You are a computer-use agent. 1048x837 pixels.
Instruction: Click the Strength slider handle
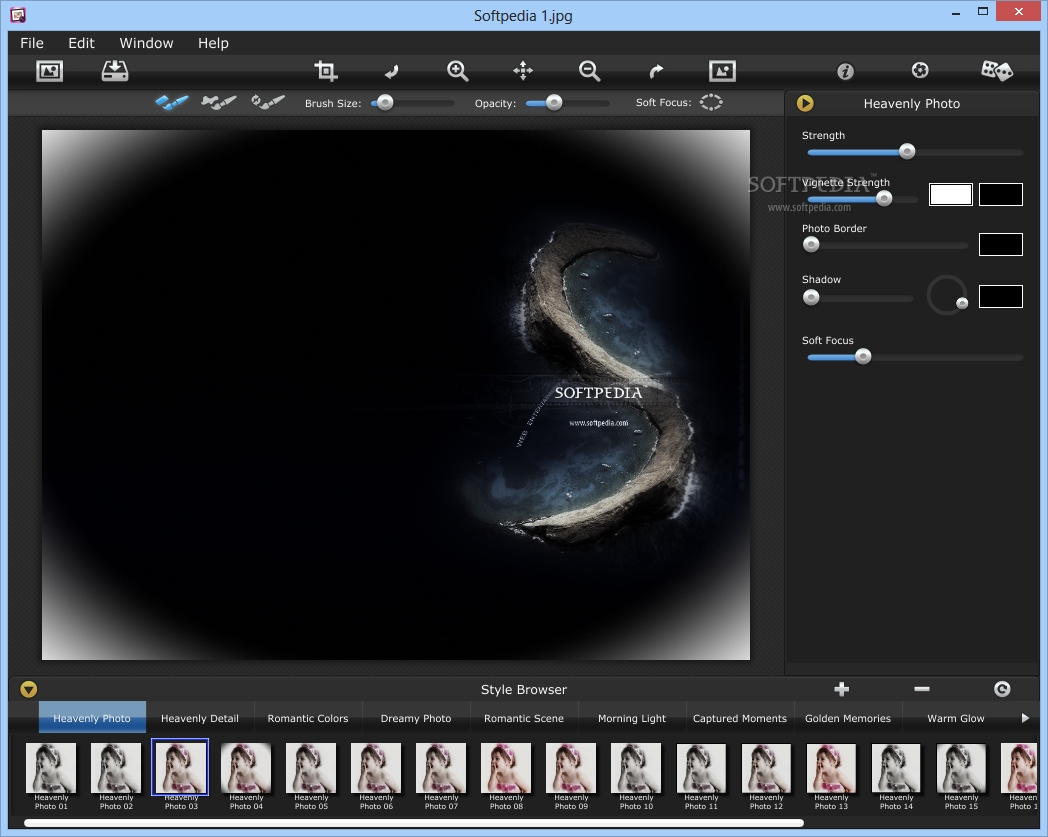[907, 152]
